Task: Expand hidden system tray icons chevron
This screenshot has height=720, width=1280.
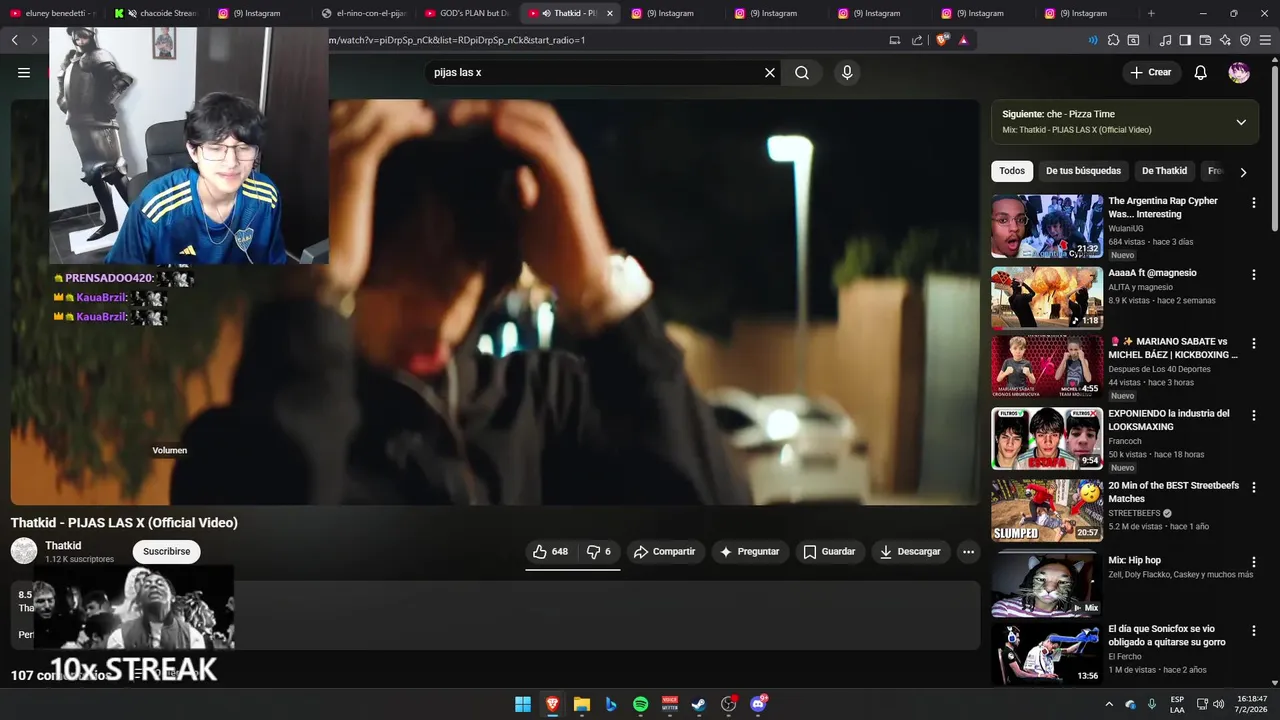Action: pos(1110,704)
